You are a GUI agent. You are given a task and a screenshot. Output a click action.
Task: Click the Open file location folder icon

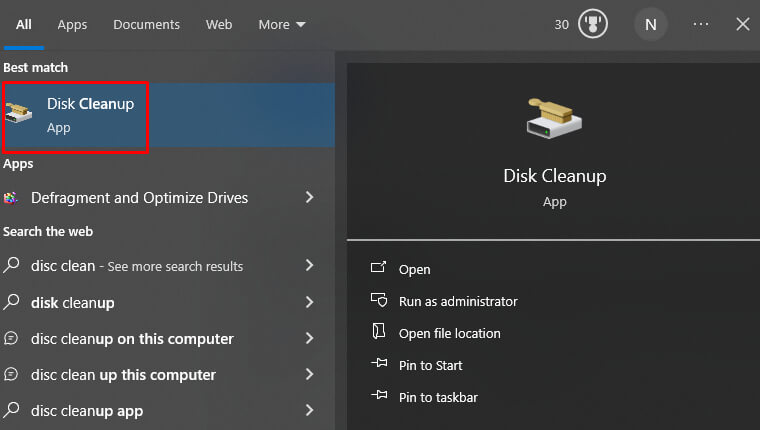378,333
